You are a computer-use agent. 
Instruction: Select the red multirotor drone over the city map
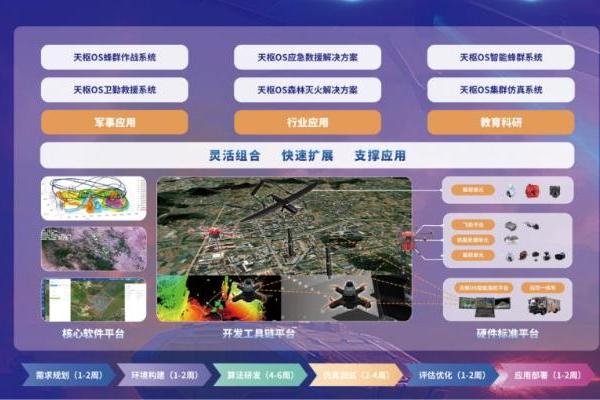pos(213,232)
